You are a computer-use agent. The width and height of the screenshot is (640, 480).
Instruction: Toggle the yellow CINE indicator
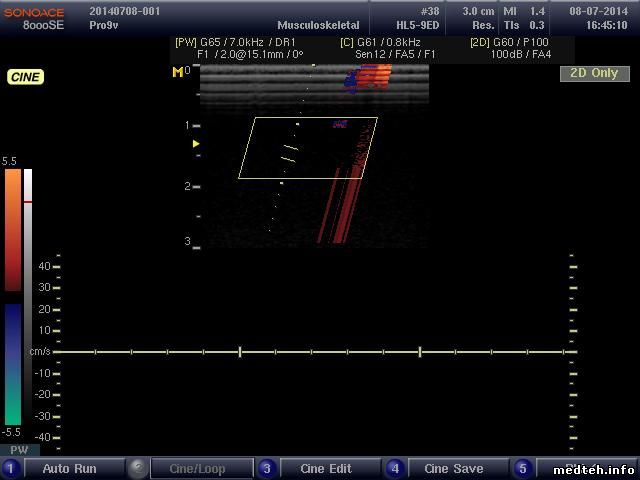pos(25,77)
